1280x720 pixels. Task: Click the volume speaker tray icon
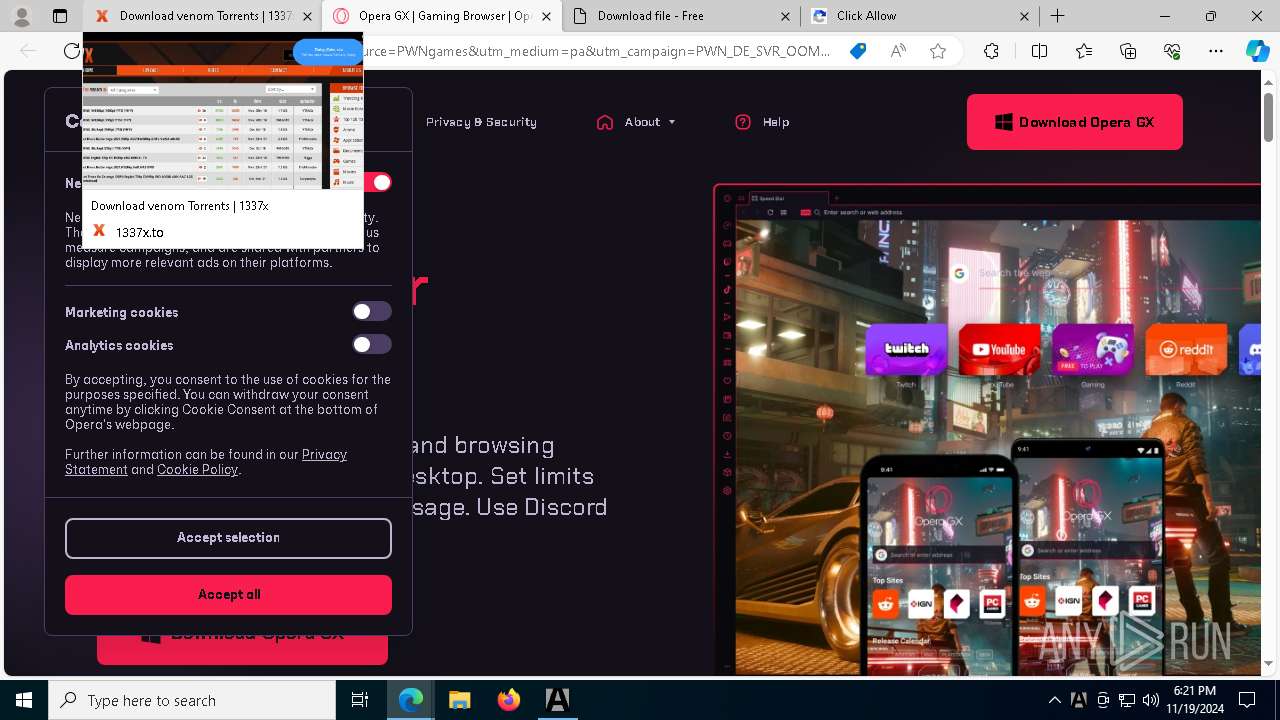pyautogui.click(x=1150, y=700)
